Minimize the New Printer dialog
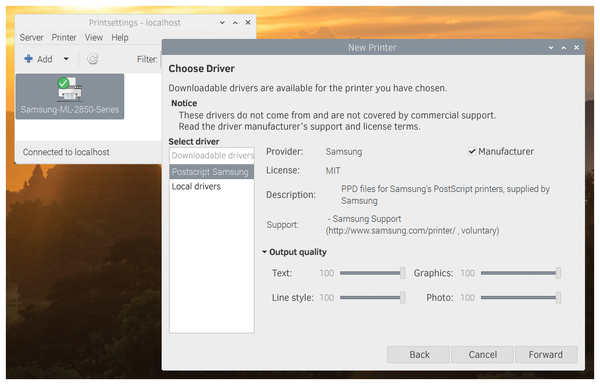 pos(551,47)
